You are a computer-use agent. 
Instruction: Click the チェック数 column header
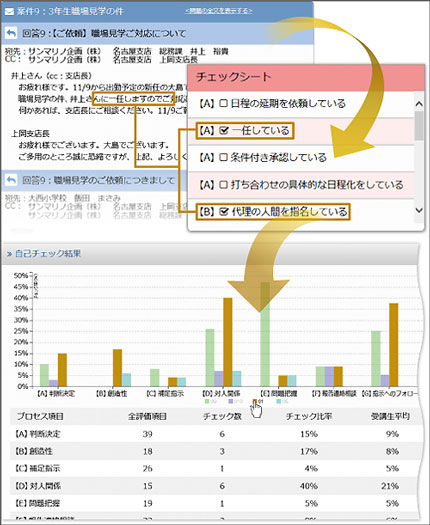tap(222, 416)
